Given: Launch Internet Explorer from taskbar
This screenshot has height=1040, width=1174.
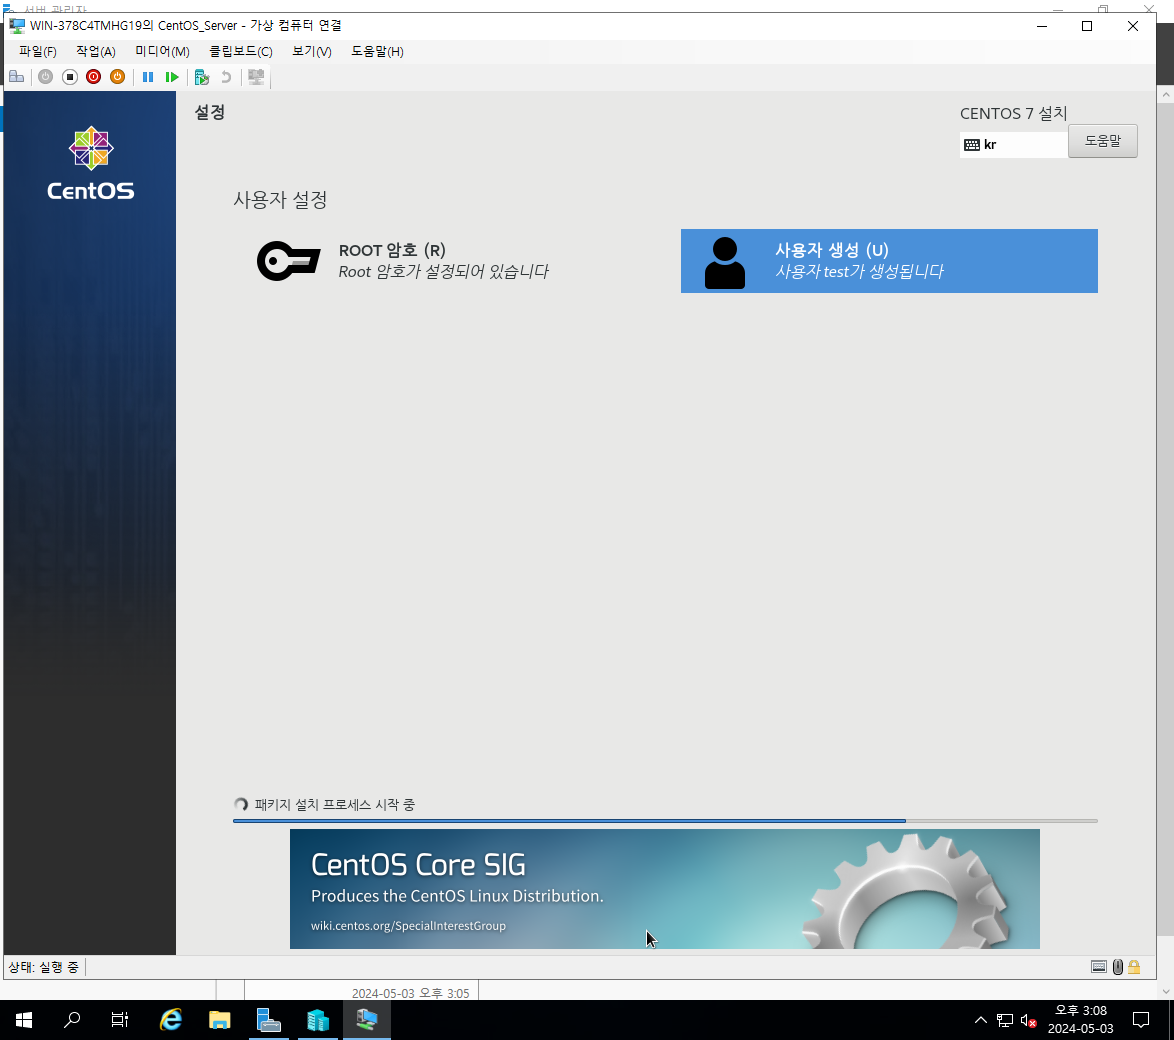Looking at the screenshot, I should pos(171,1020).
